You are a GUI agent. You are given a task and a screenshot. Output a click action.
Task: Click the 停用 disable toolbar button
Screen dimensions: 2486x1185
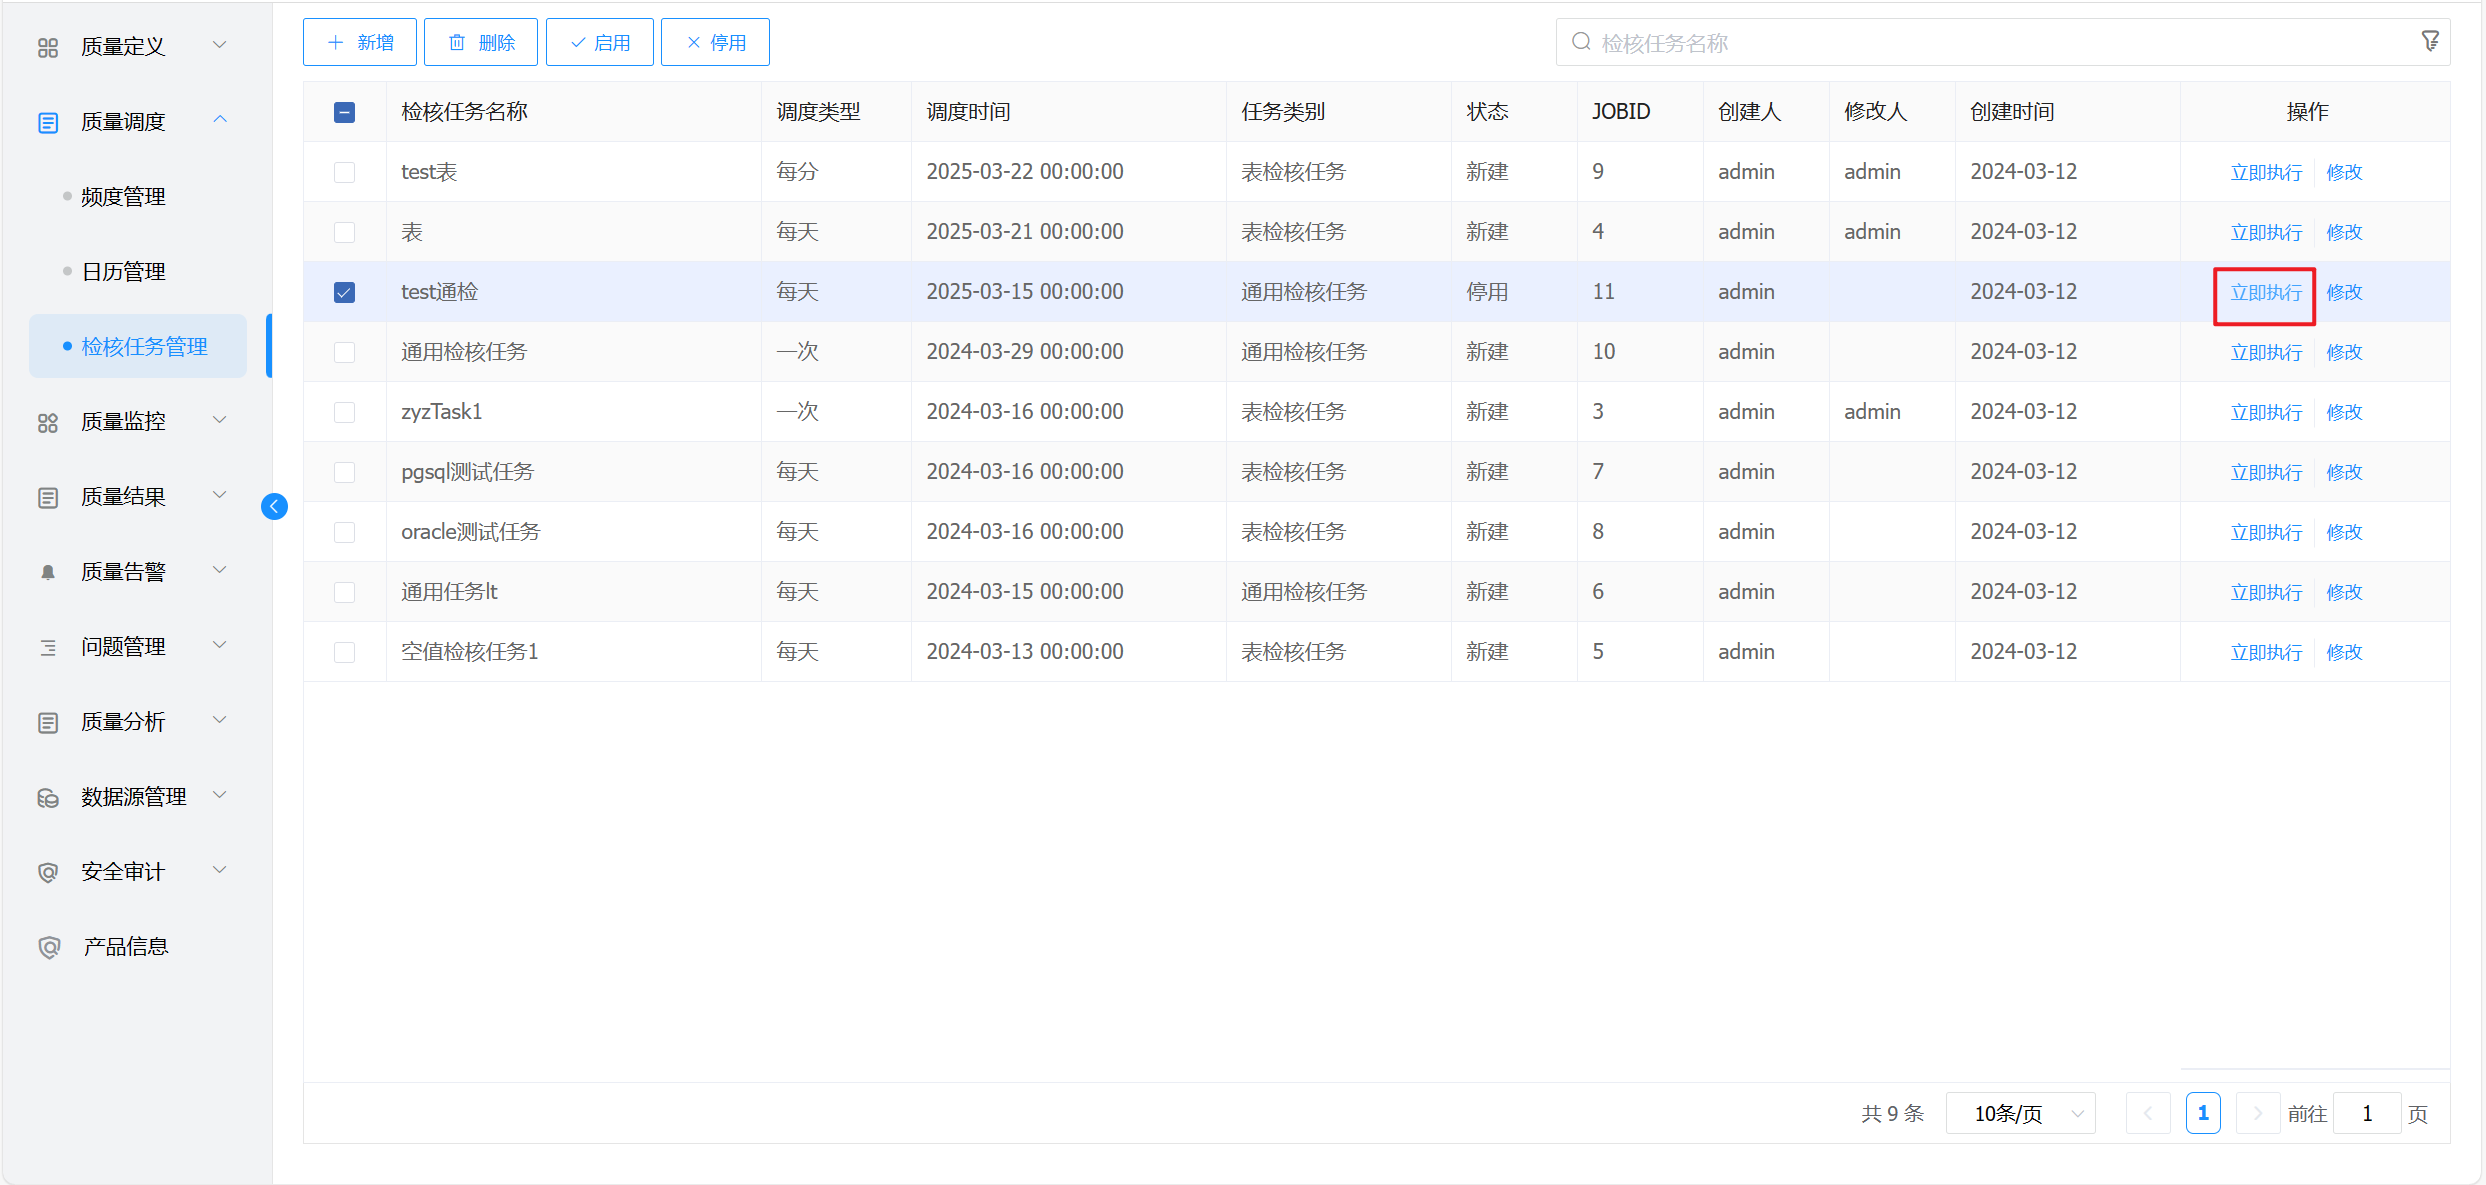tap(715, 42)
